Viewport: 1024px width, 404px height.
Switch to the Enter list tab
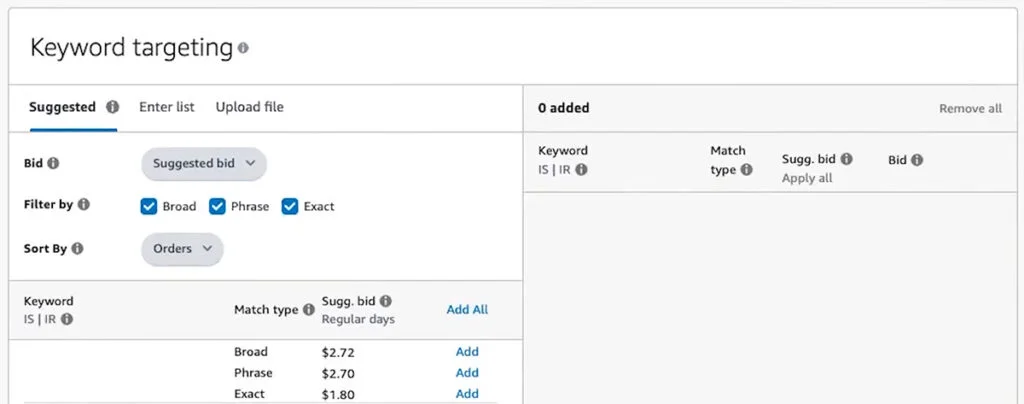pos(167,107)
